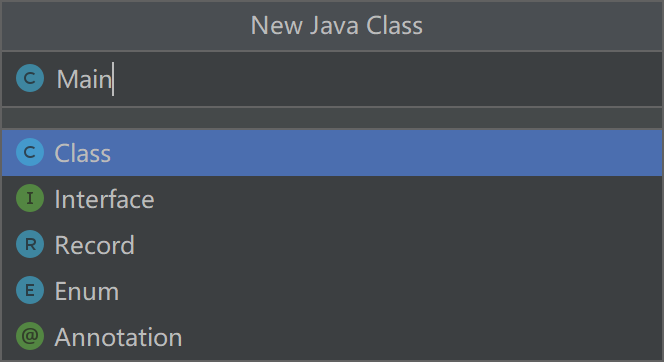This screenshot has width=664, height=362.
Task: Click the gray separator strip below name field
Action: (x=332, y=118)
